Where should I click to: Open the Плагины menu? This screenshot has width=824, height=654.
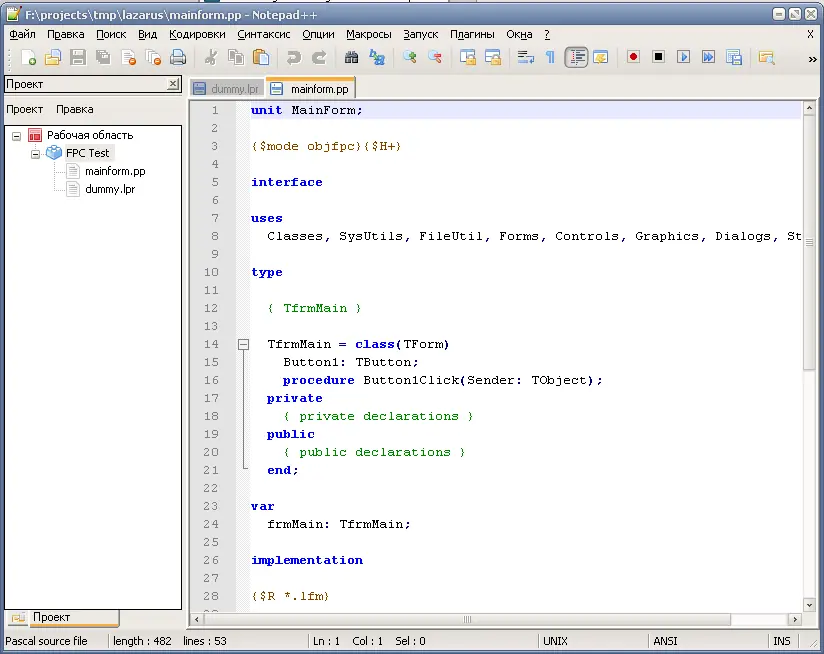click(472, 34)
